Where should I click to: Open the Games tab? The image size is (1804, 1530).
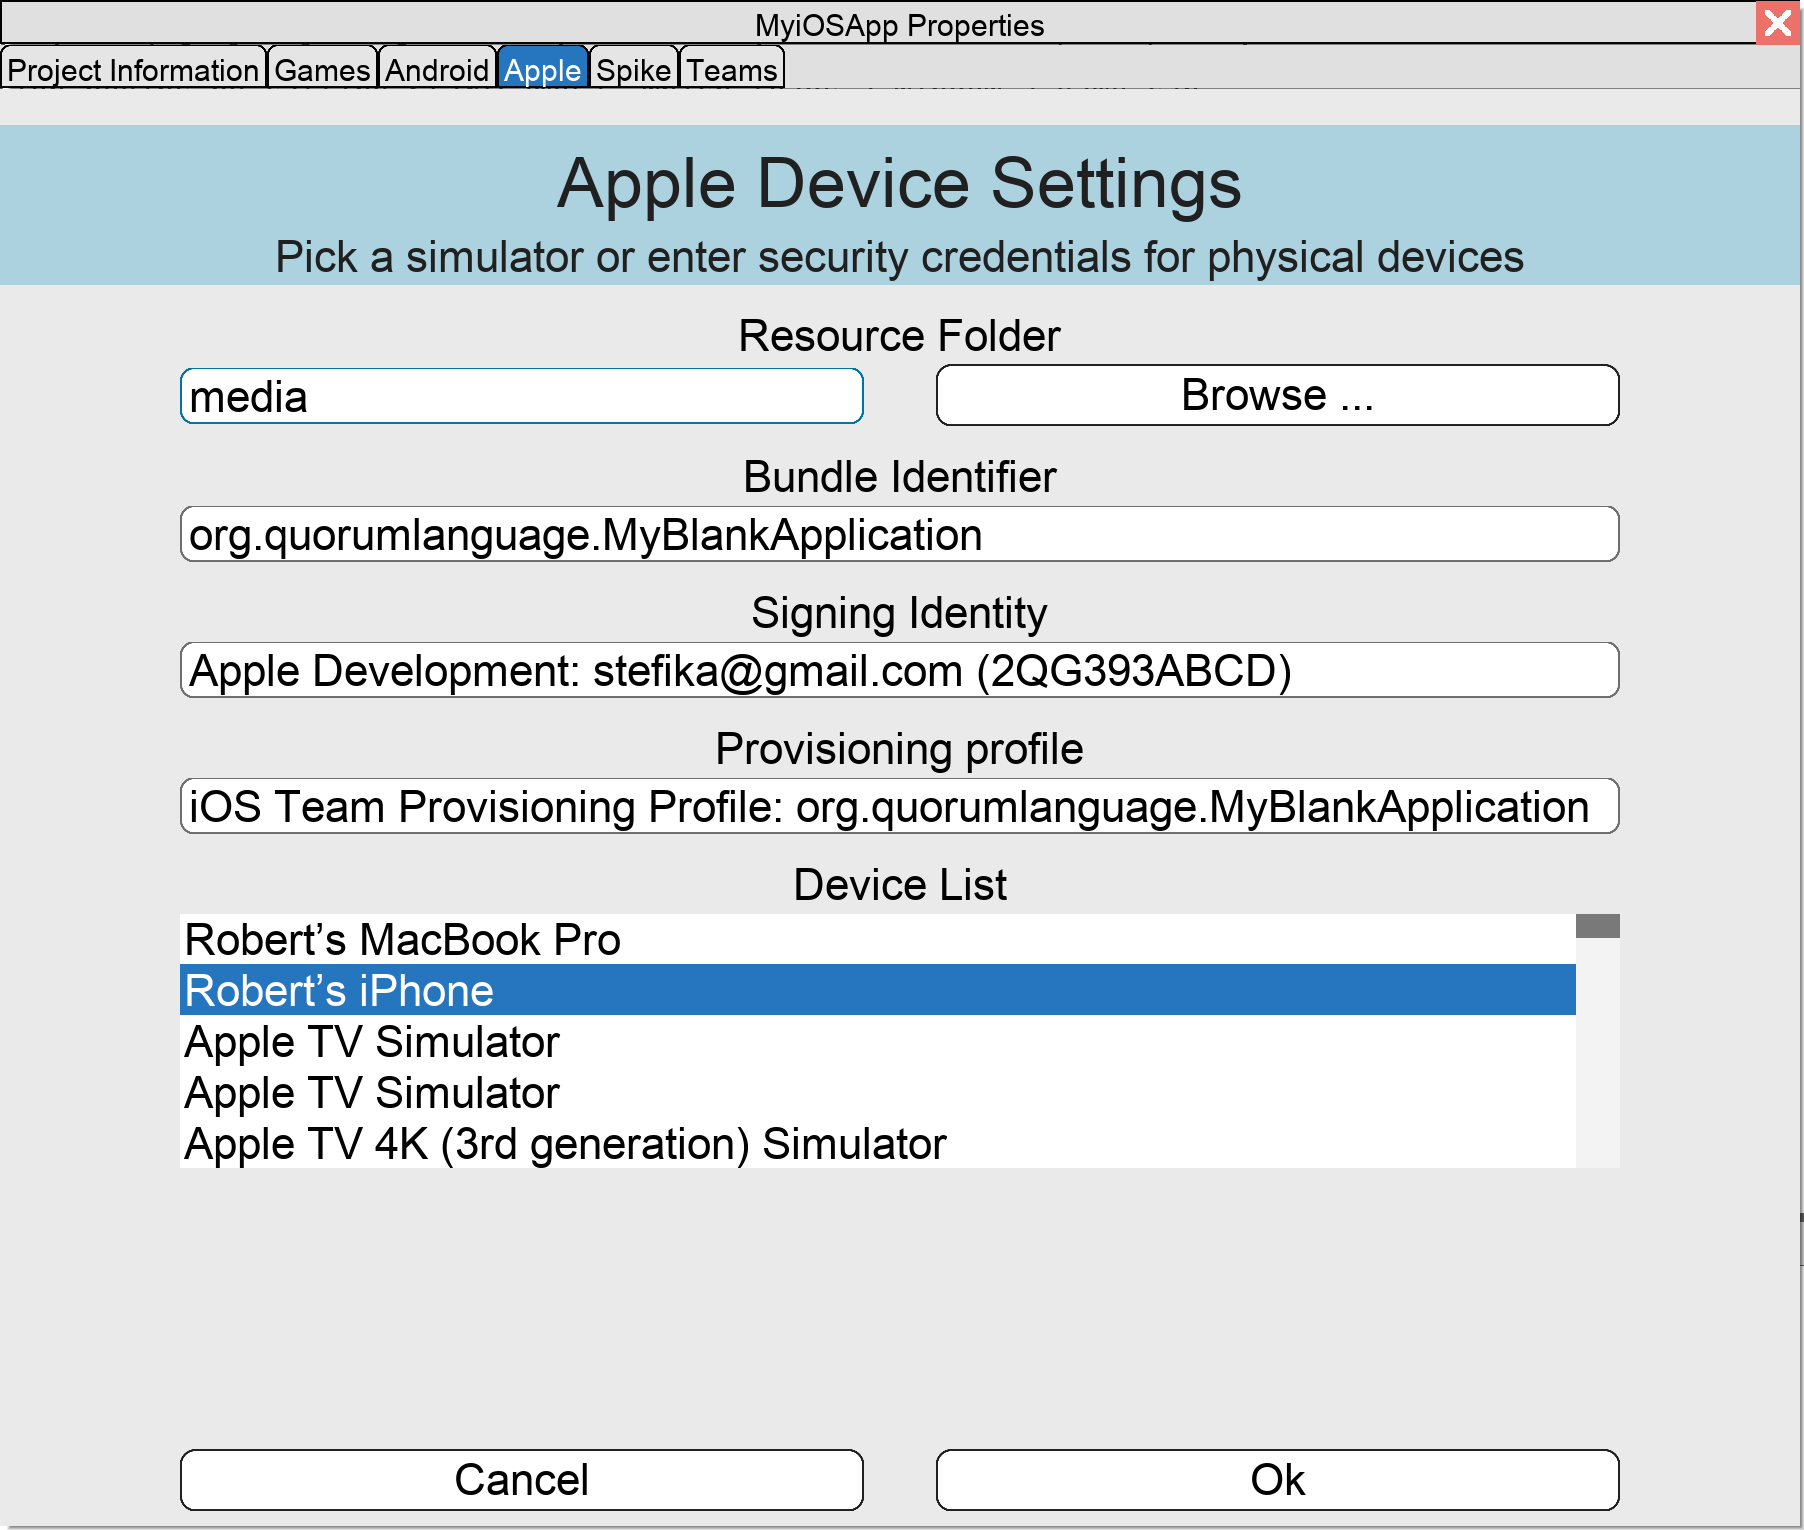pyautogui.click(x=320, y=69)
